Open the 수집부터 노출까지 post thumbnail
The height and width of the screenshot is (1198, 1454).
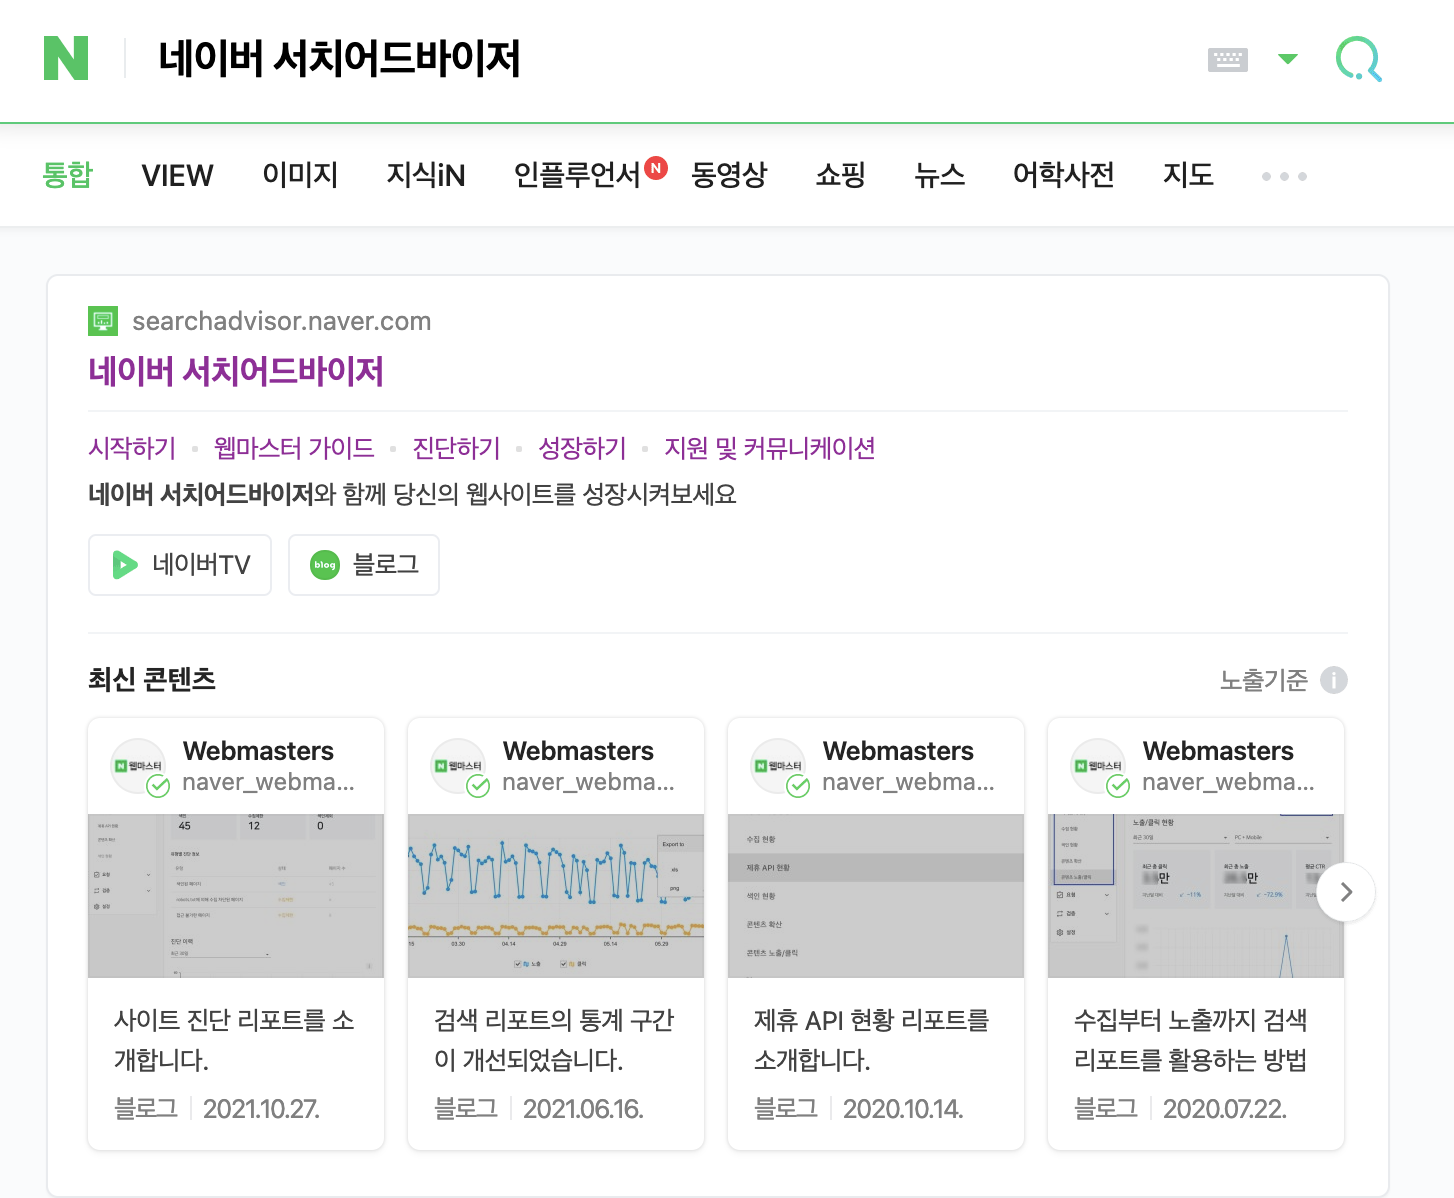click(1196, 896)
